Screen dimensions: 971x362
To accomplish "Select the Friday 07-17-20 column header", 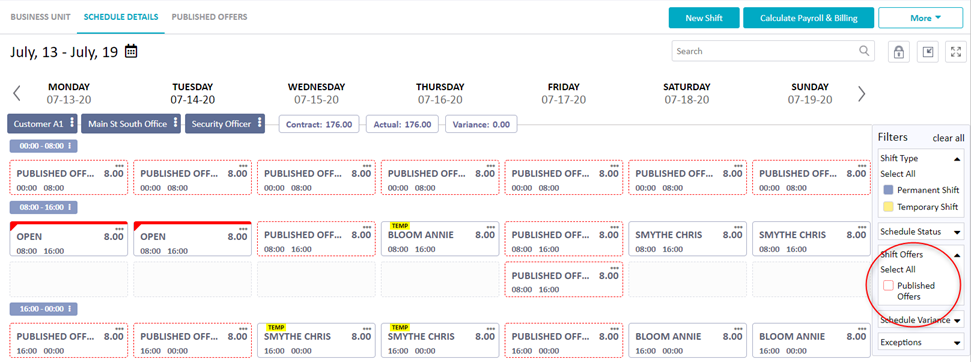I will 564,93.
